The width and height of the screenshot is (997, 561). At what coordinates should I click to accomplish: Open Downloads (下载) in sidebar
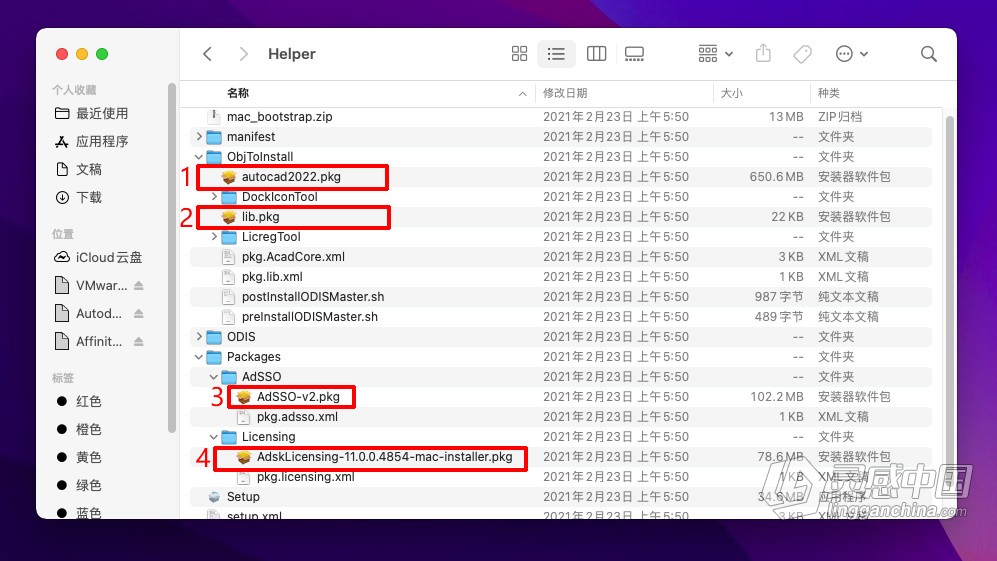79,197
